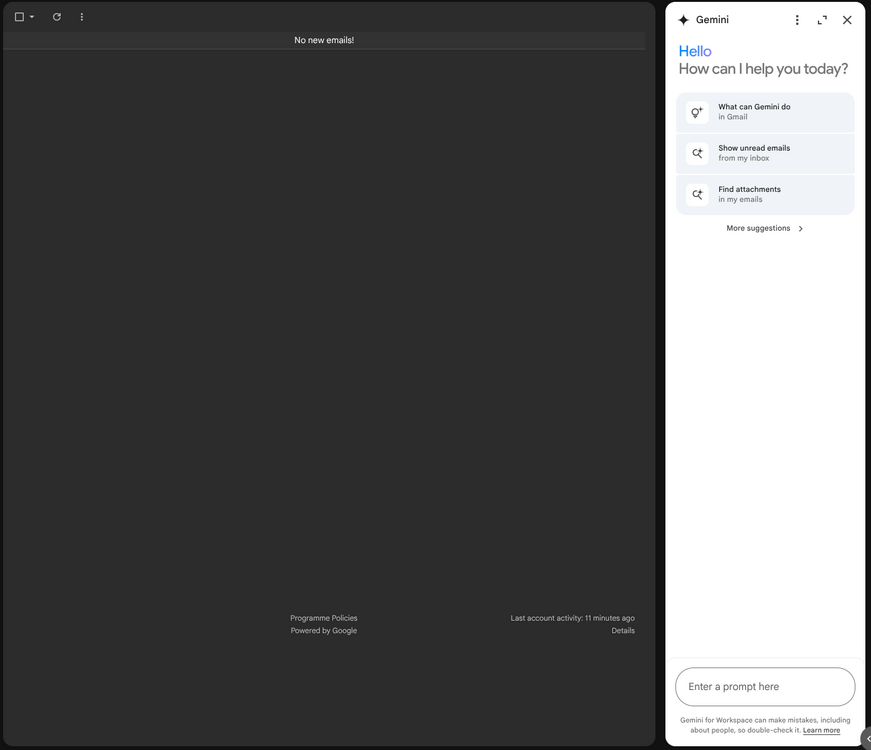This screenshot has height=750, width=871.
Task: Pick the 'Find attachments' suggestion
Action: [765, 194]
